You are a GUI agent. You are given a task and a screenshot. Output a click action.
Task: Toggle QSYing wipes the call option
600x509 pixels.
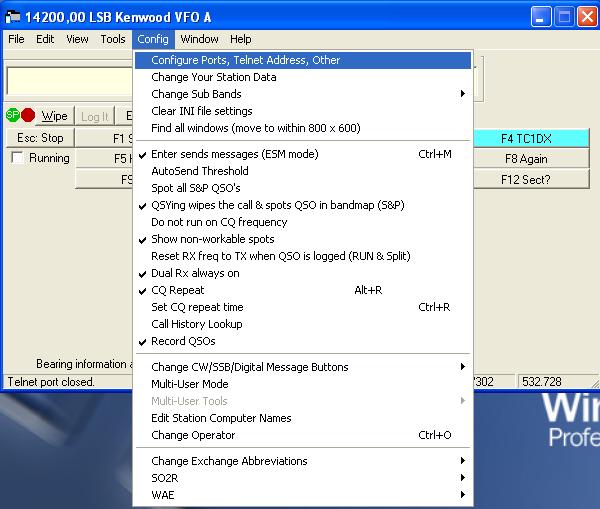303,205
